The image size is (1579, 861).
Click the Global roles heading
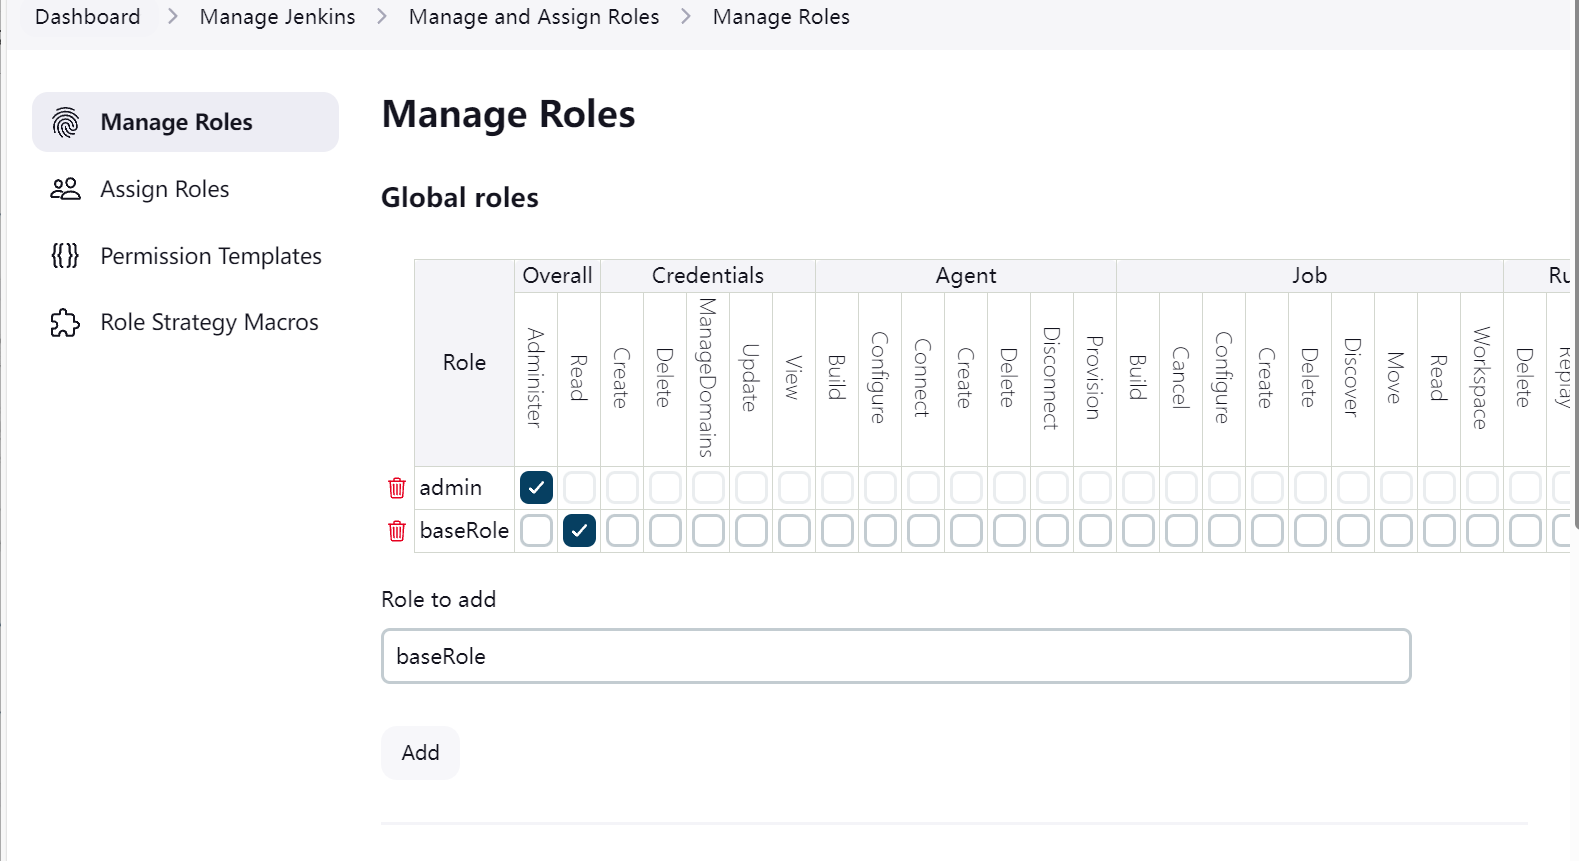[x=460, y=198]
